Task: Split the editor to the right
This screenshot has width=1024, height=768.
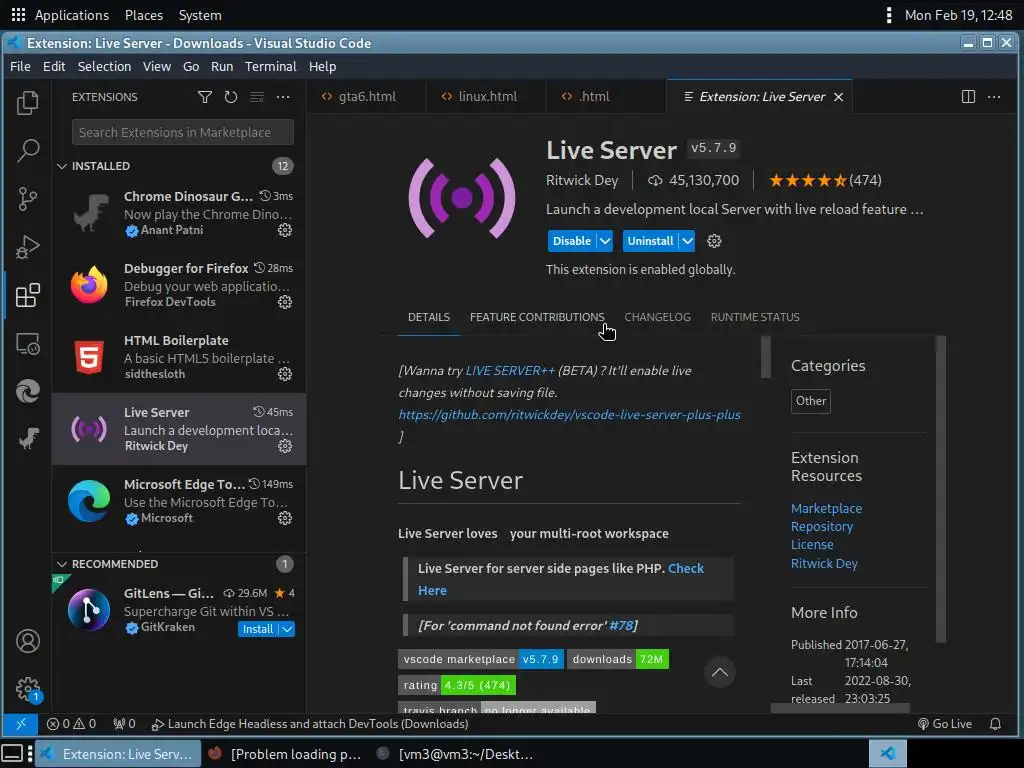Action: point(968,97)
